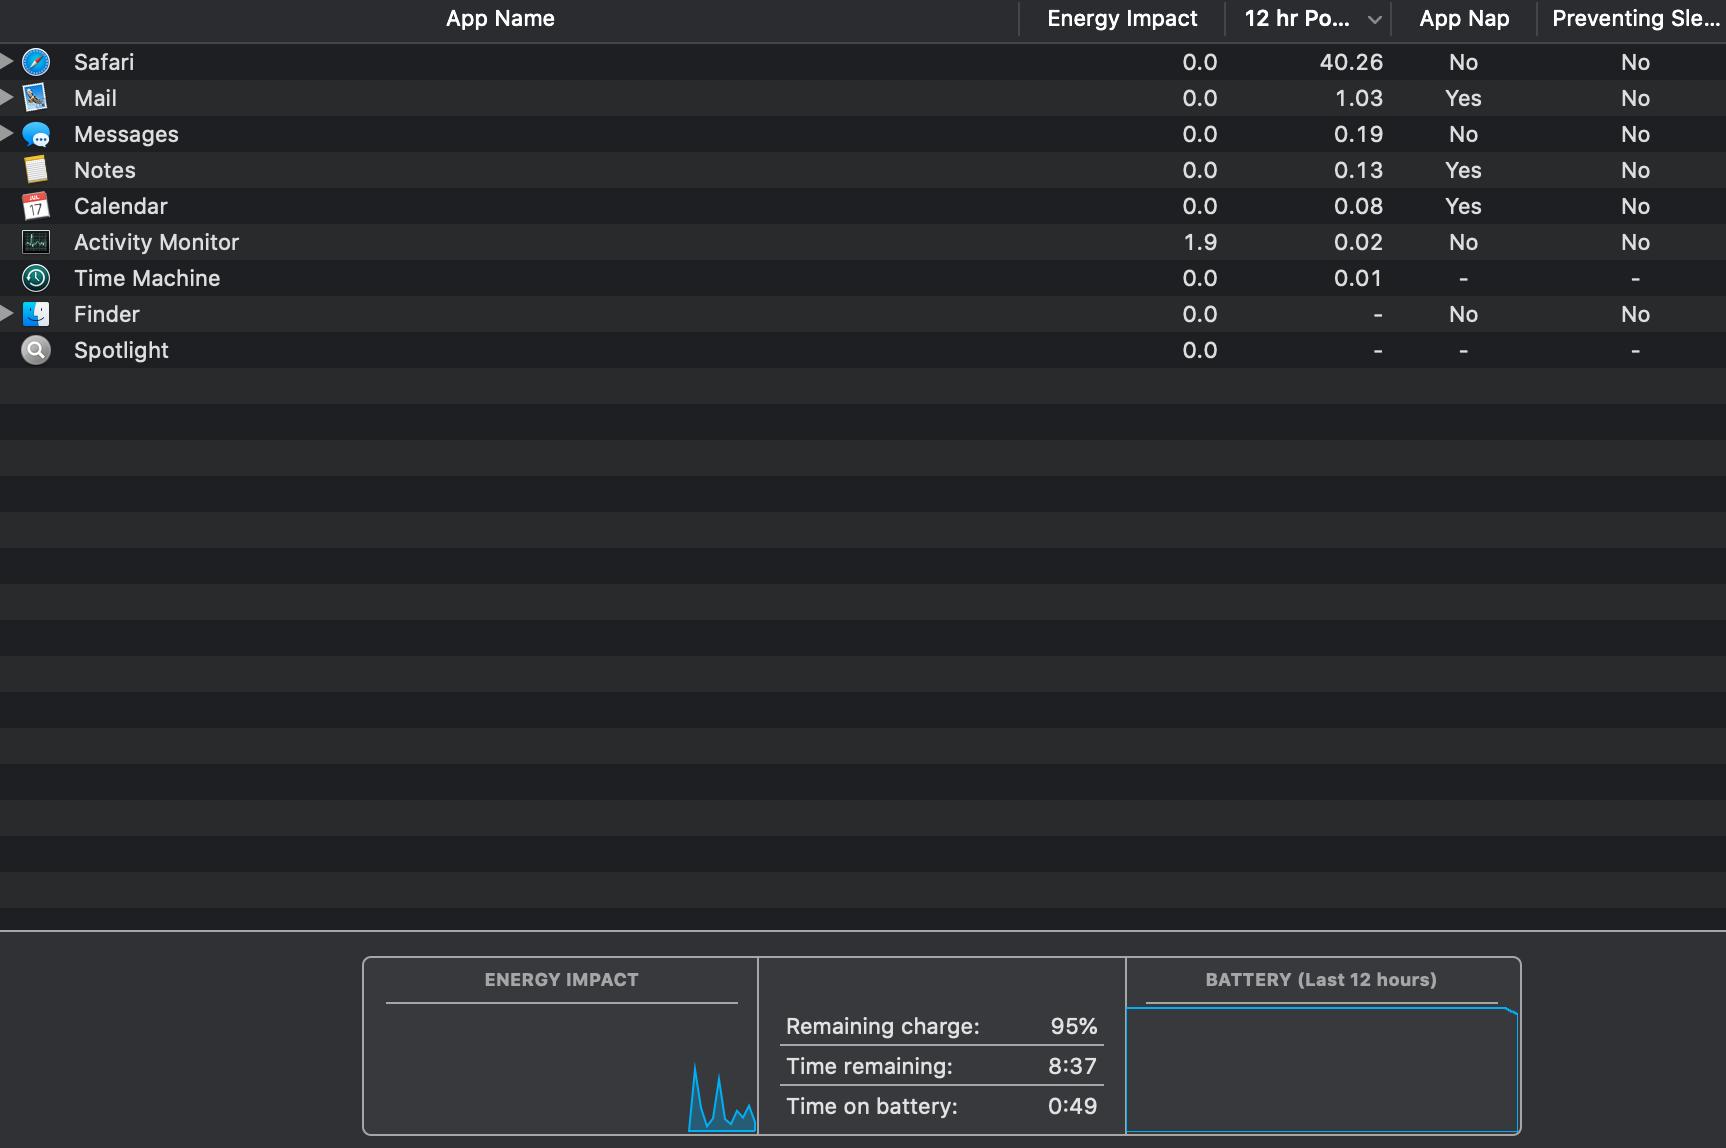Image resolution: width=1726 pixels, height=1148 pixels.
Task: Click the Calendar app icon
Action: (x=36, y=206)
